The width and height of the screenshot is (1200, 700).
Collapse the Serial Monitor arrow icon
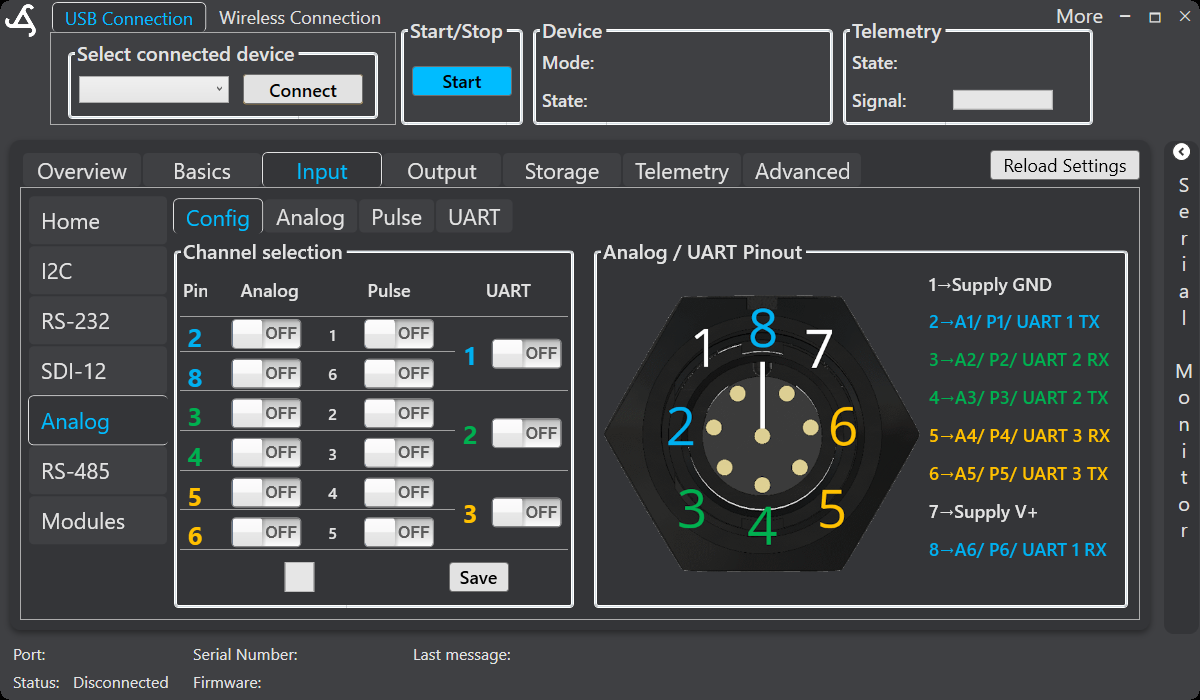[x=1182, y=152]
